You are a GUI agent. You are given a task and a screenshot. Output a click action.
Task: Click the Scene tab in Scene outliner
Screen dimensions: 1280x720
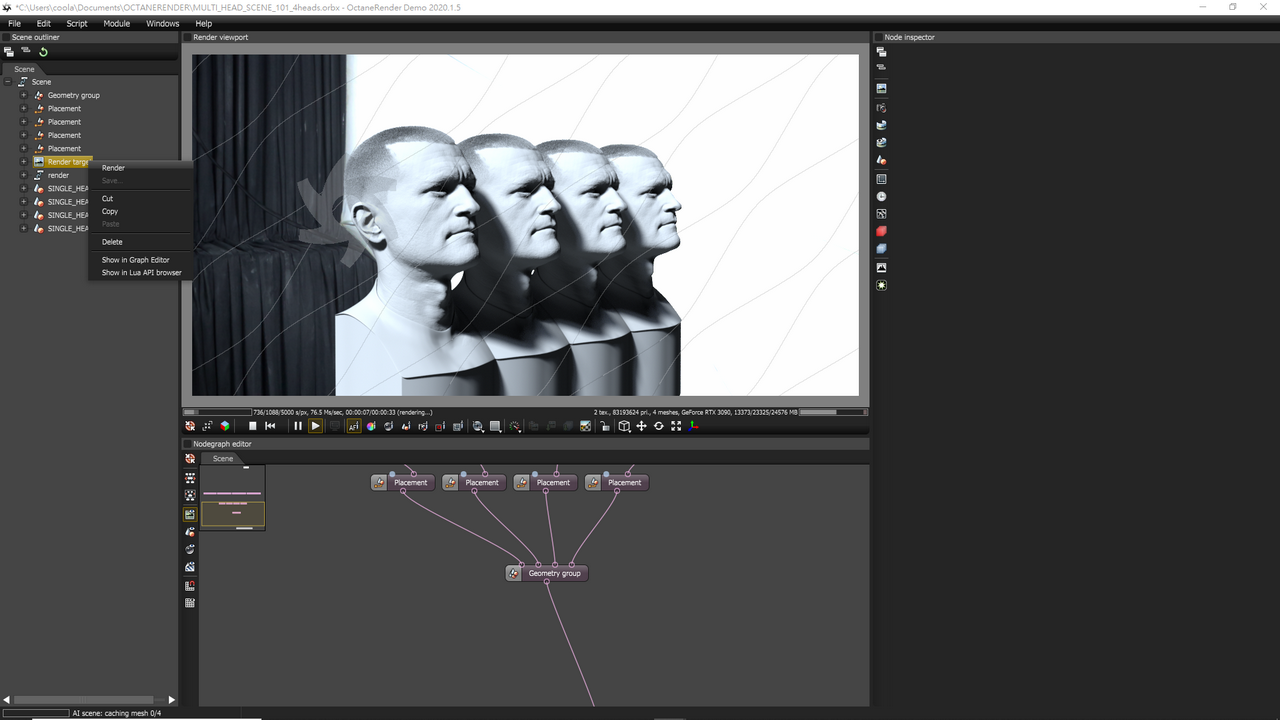(23, 69)
